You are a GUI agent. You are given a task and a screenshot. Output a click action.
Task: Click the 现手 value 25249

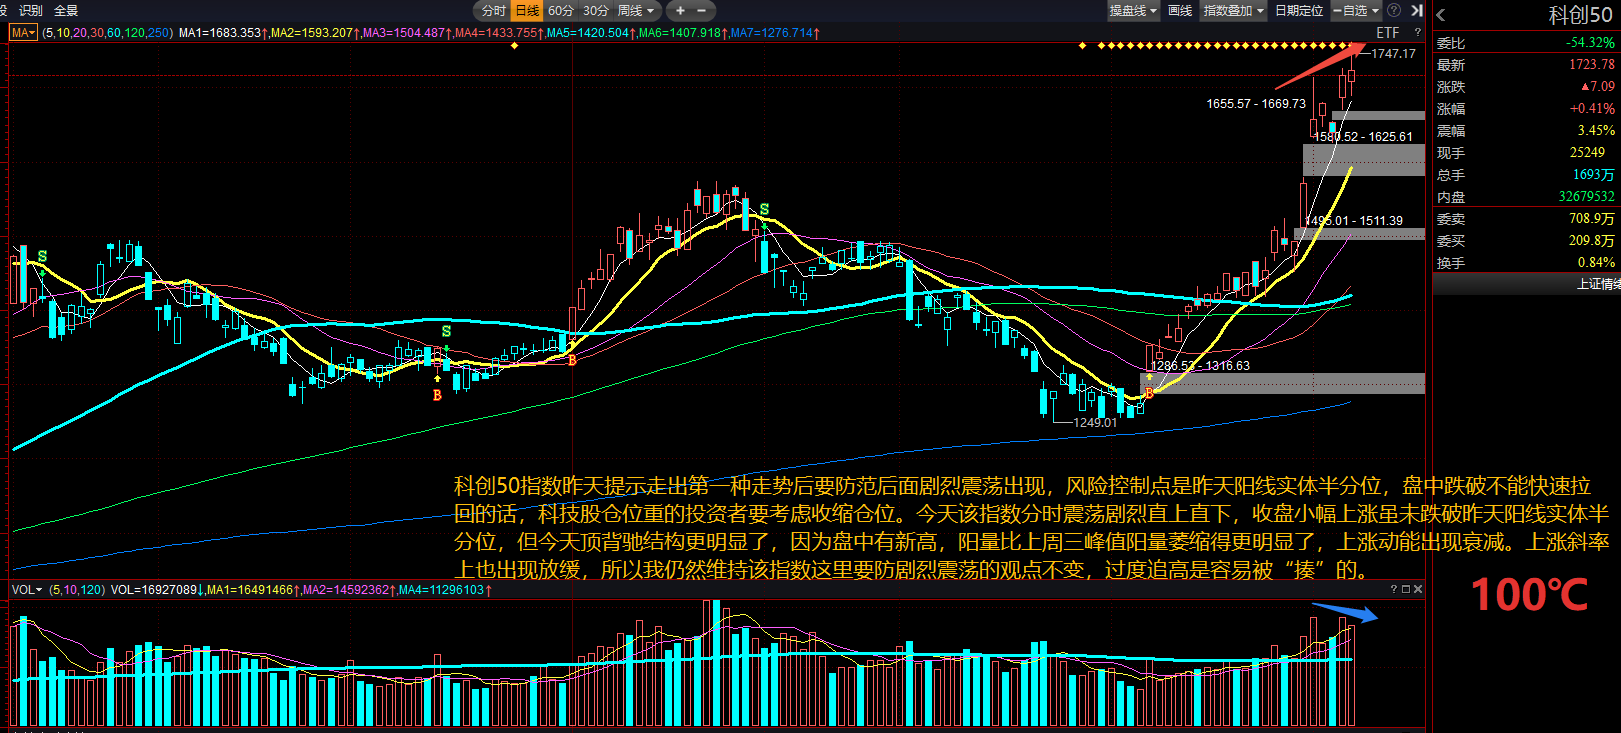(1587, 153)
